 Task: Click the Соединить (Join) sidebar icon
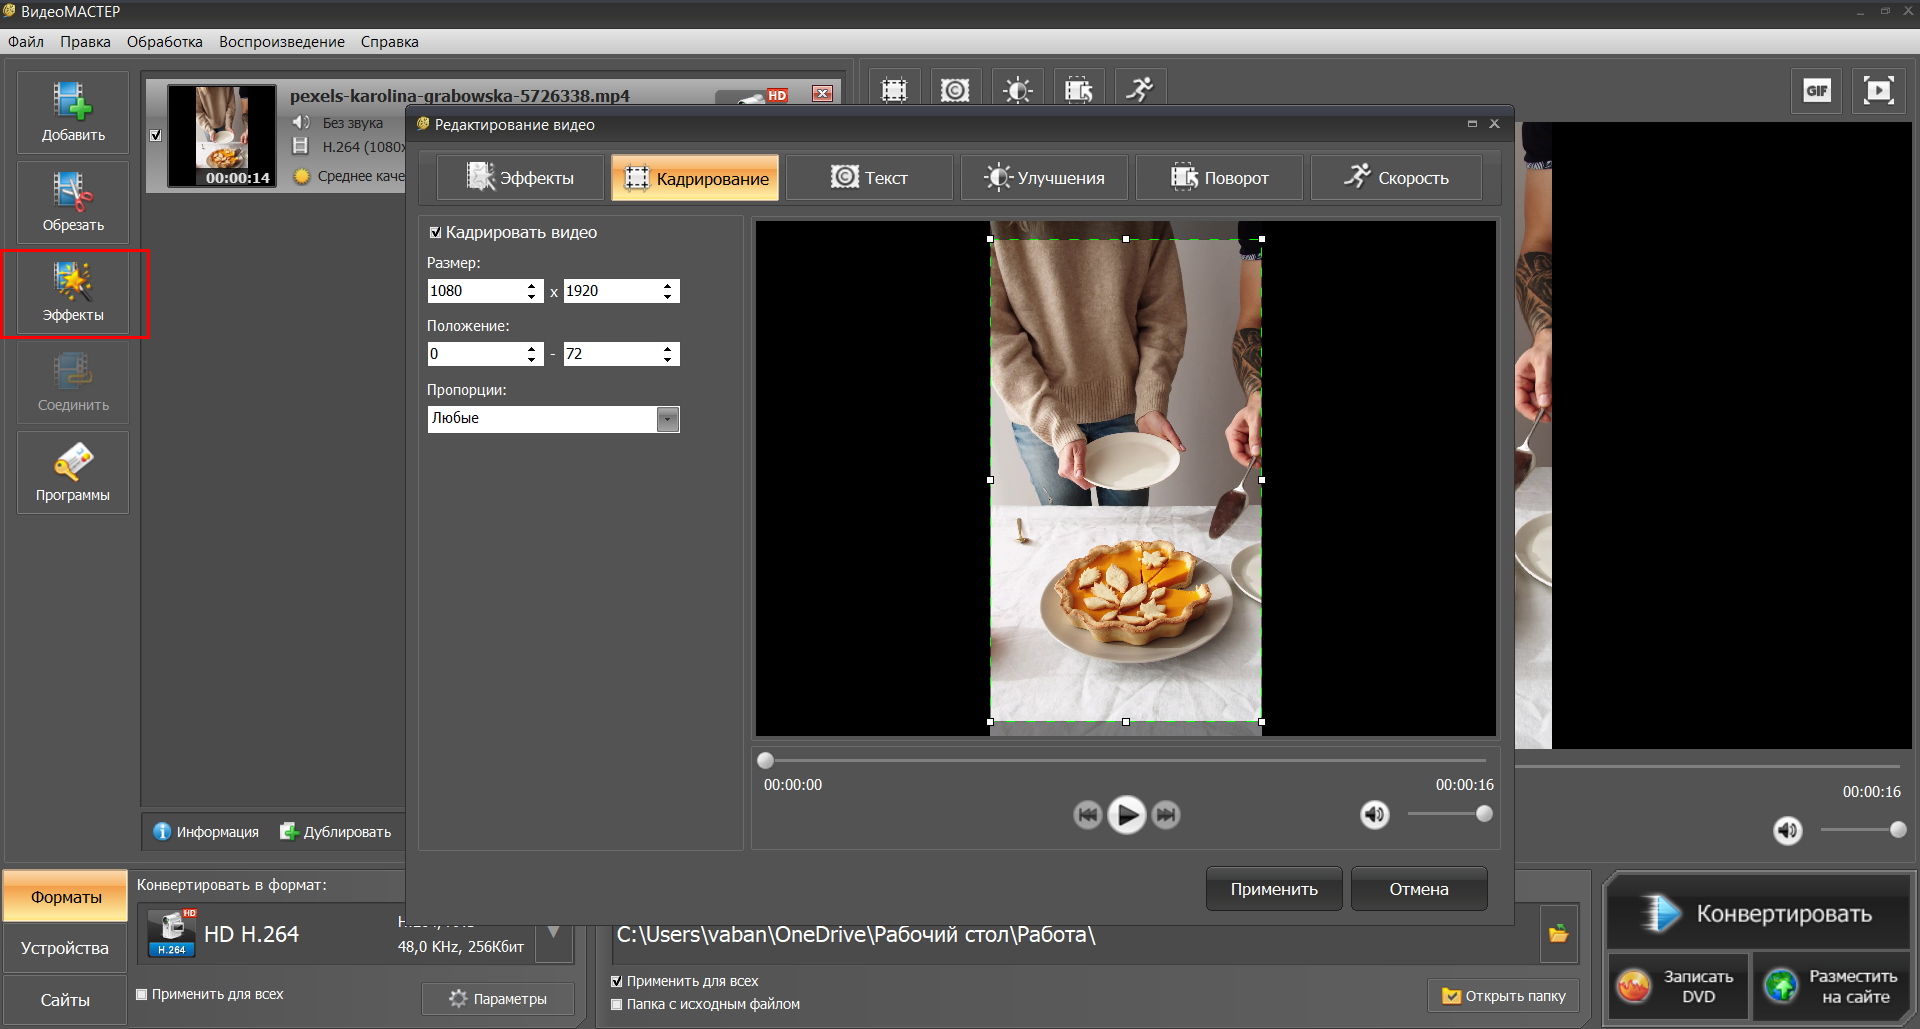tap(73, 382)
